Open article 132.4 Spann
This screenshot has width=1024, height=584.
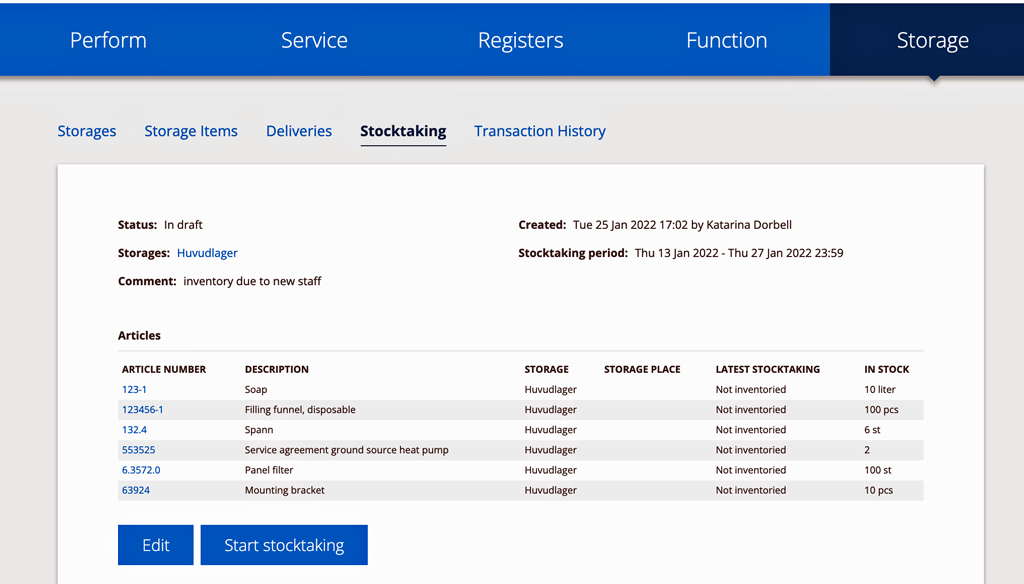(x=135, y=430)
